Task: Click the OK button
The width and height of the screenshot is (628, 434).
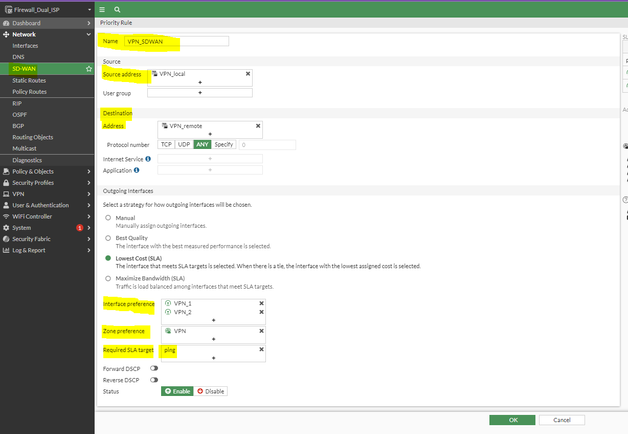Action: coord(513,420)
